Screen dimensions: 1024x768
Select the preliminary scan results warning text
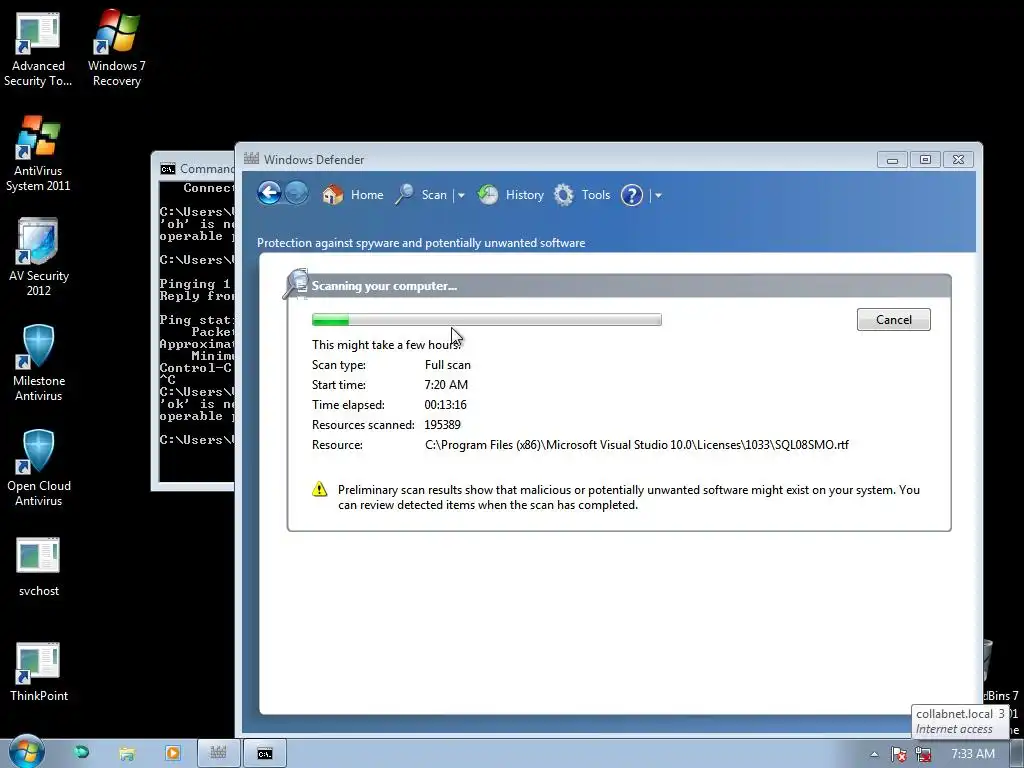point(628,497)
